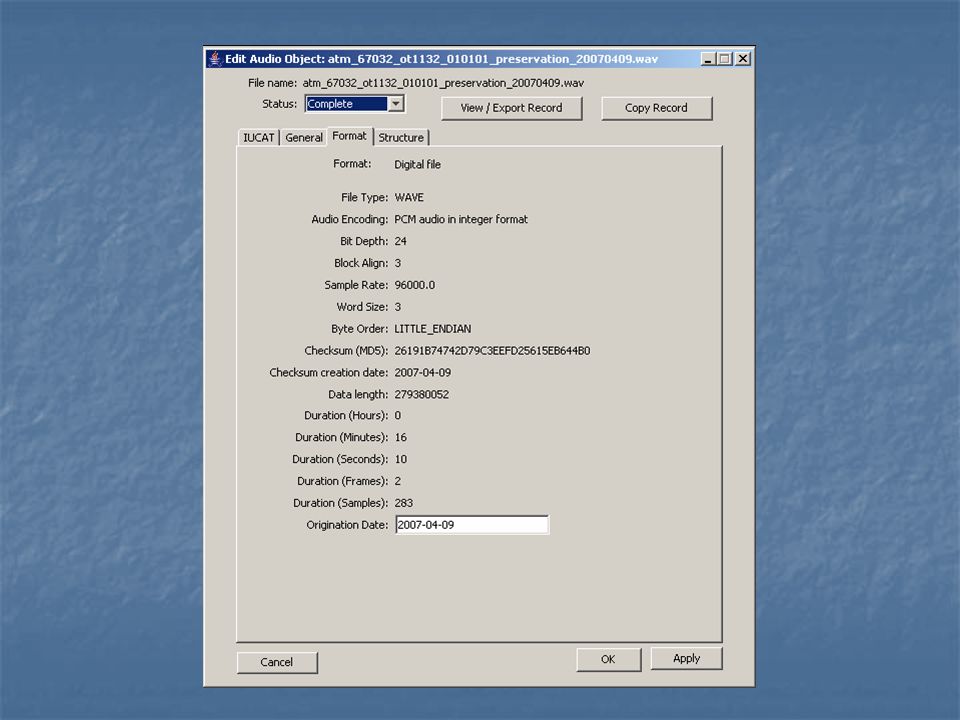Close the Edit Audio Object dialog
The height and width of the screenshot is (720, 960).
[743, 59]
